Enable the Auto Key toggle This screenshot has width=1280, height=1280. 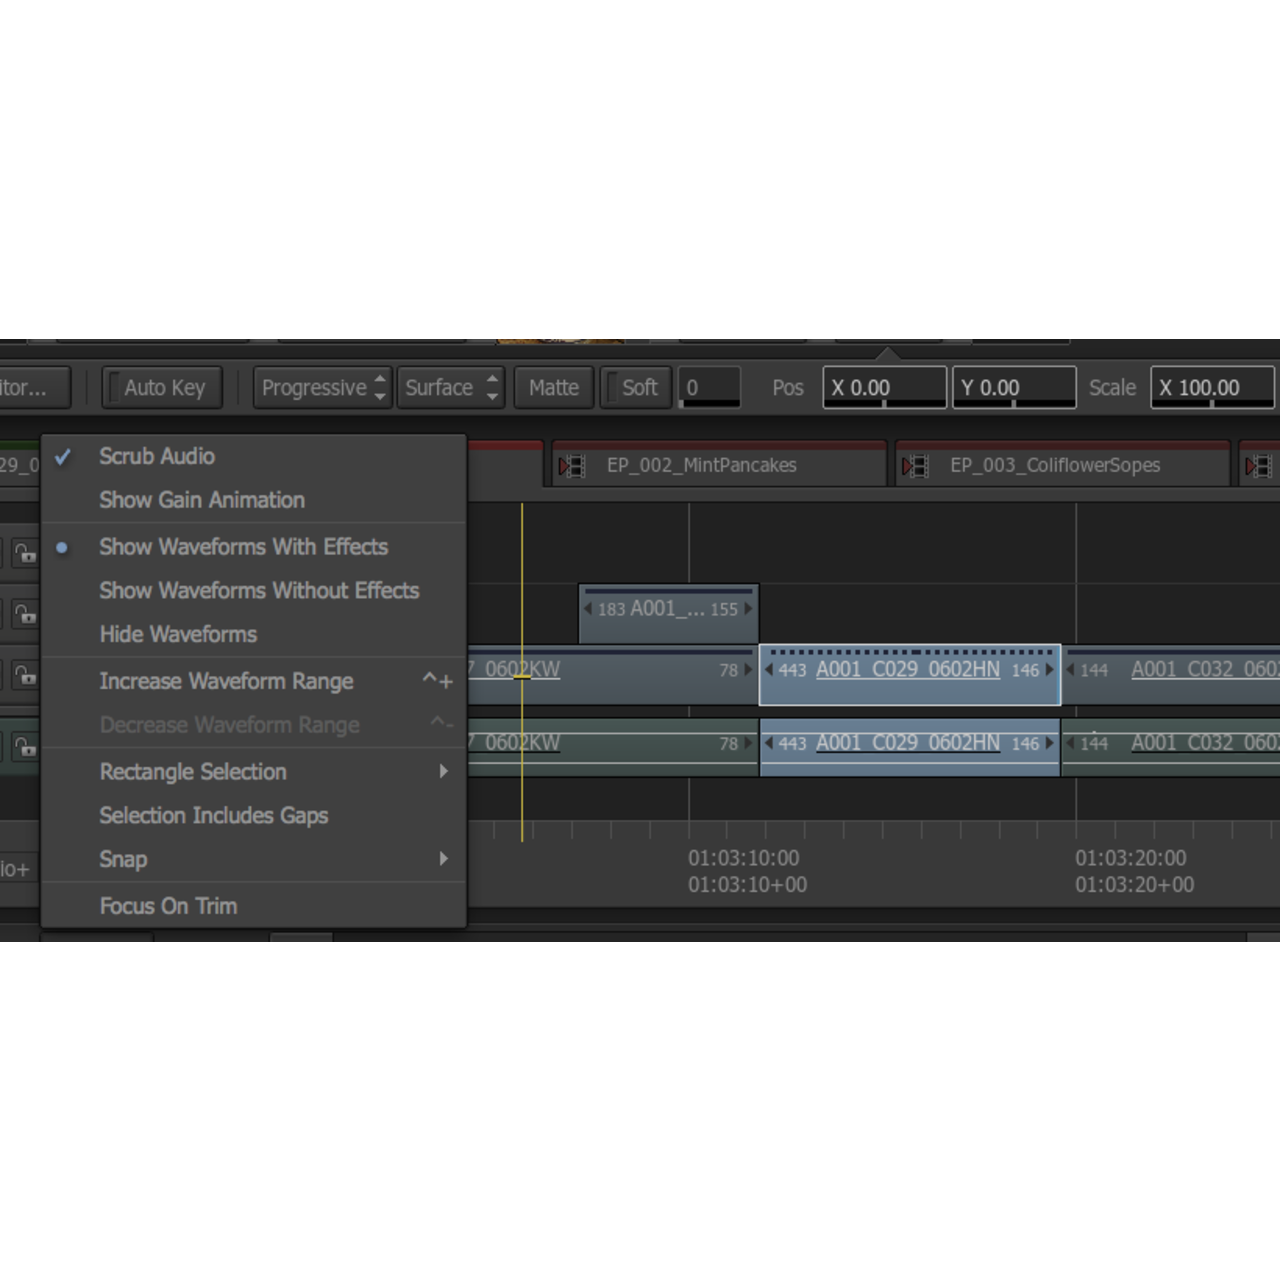coord(161,387)
